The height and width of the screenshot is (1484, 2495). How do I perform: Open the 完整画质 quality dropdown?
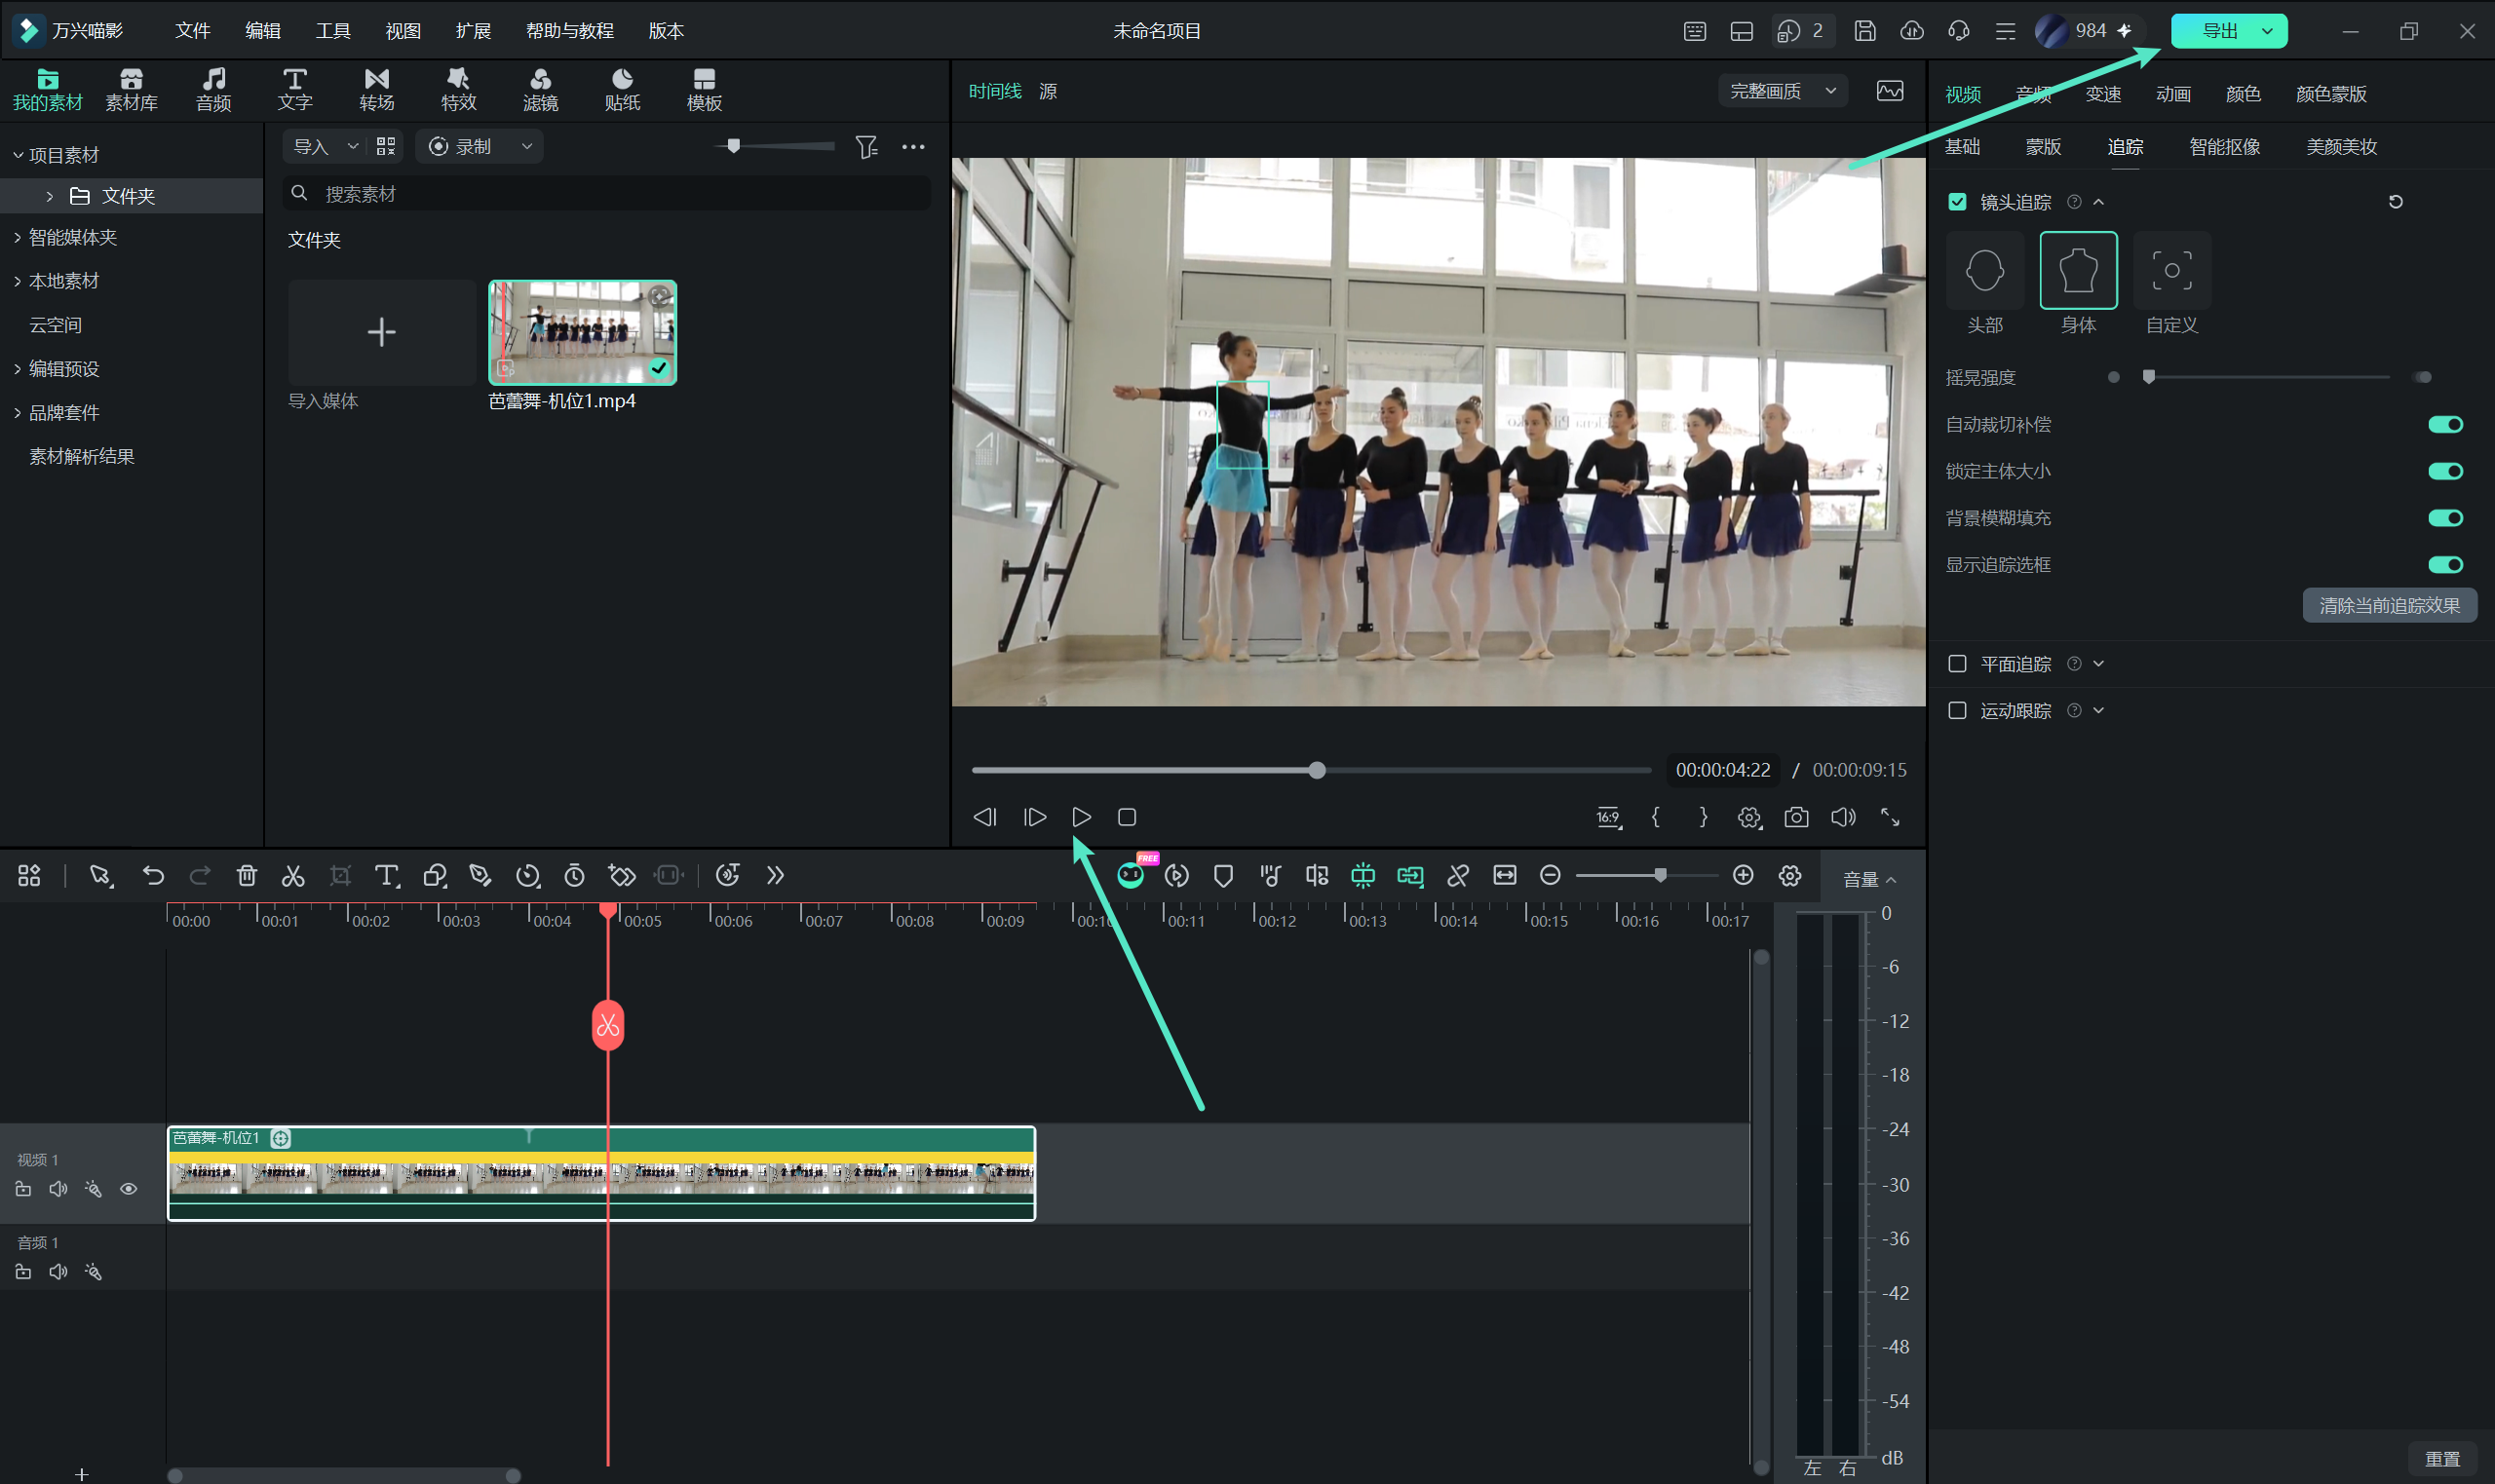click(x=1782, y=91)
